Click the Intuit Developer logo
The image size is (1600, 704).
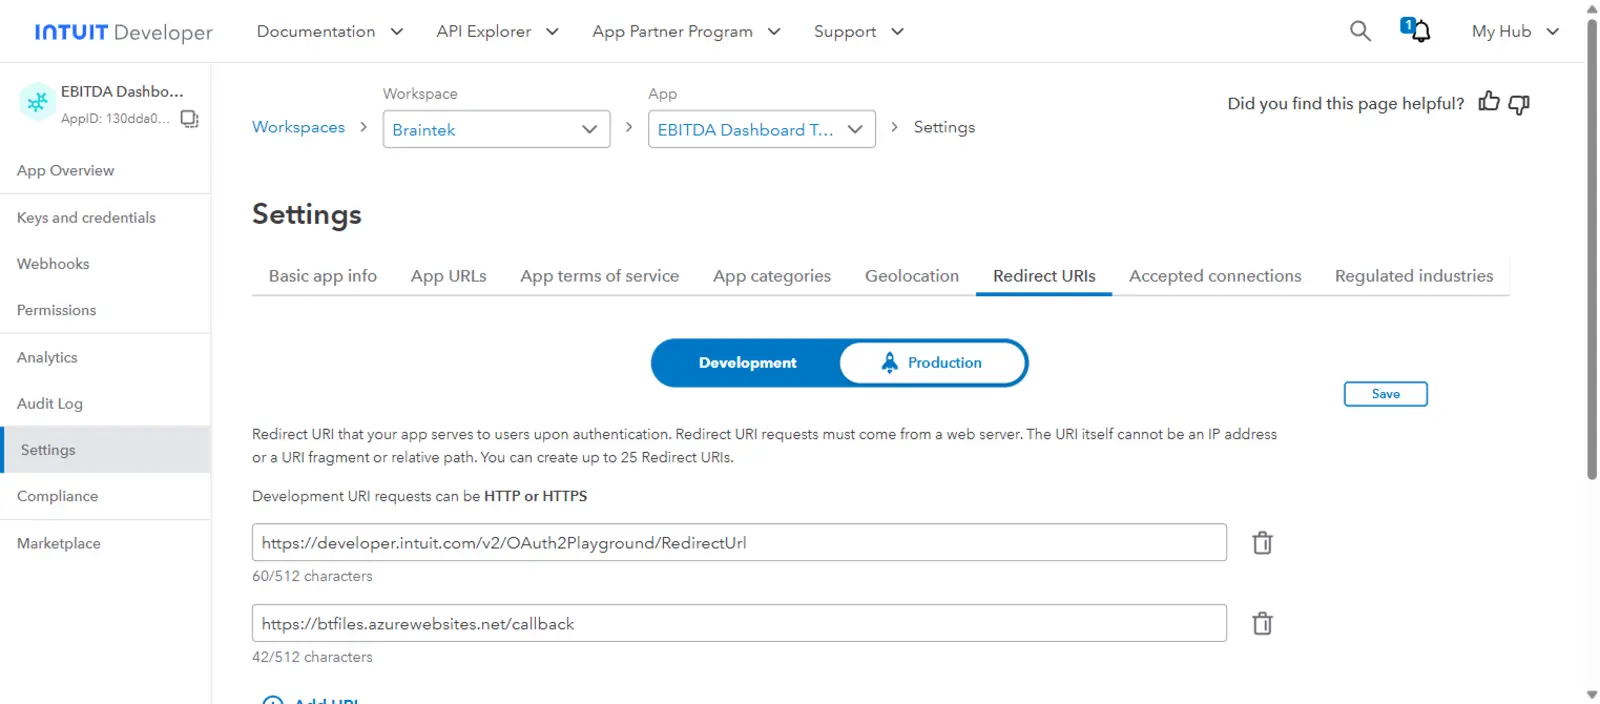[x=124, y=32]
